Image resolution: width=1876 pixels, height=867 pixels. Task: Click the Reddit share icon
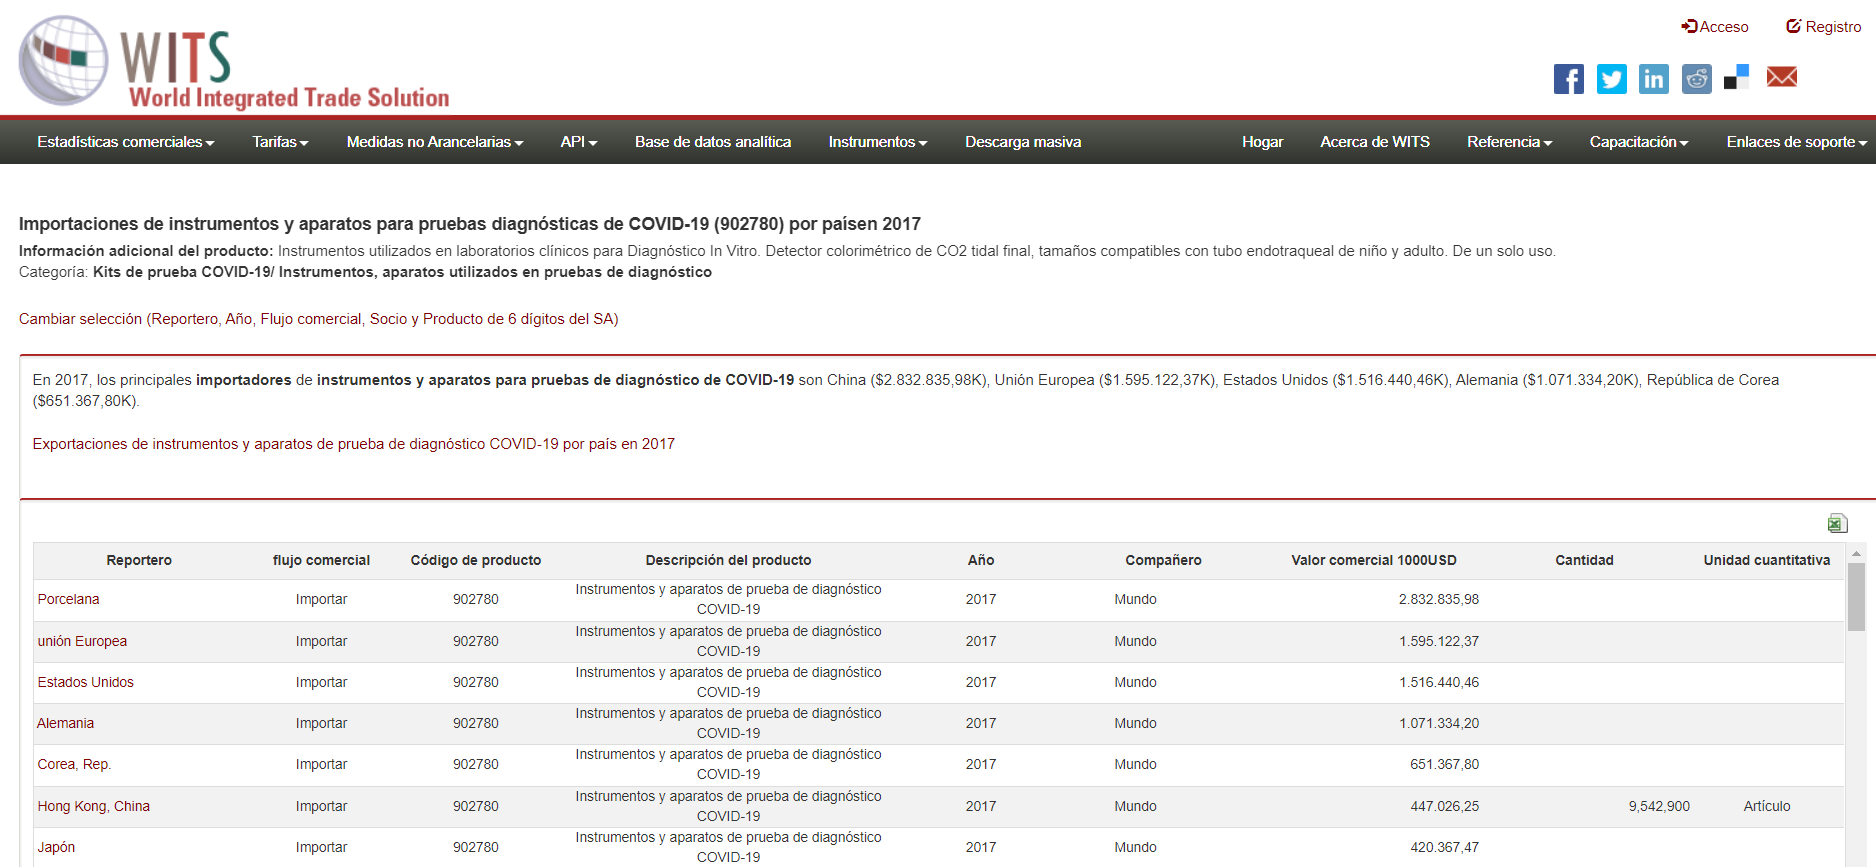click(1696, 79)
